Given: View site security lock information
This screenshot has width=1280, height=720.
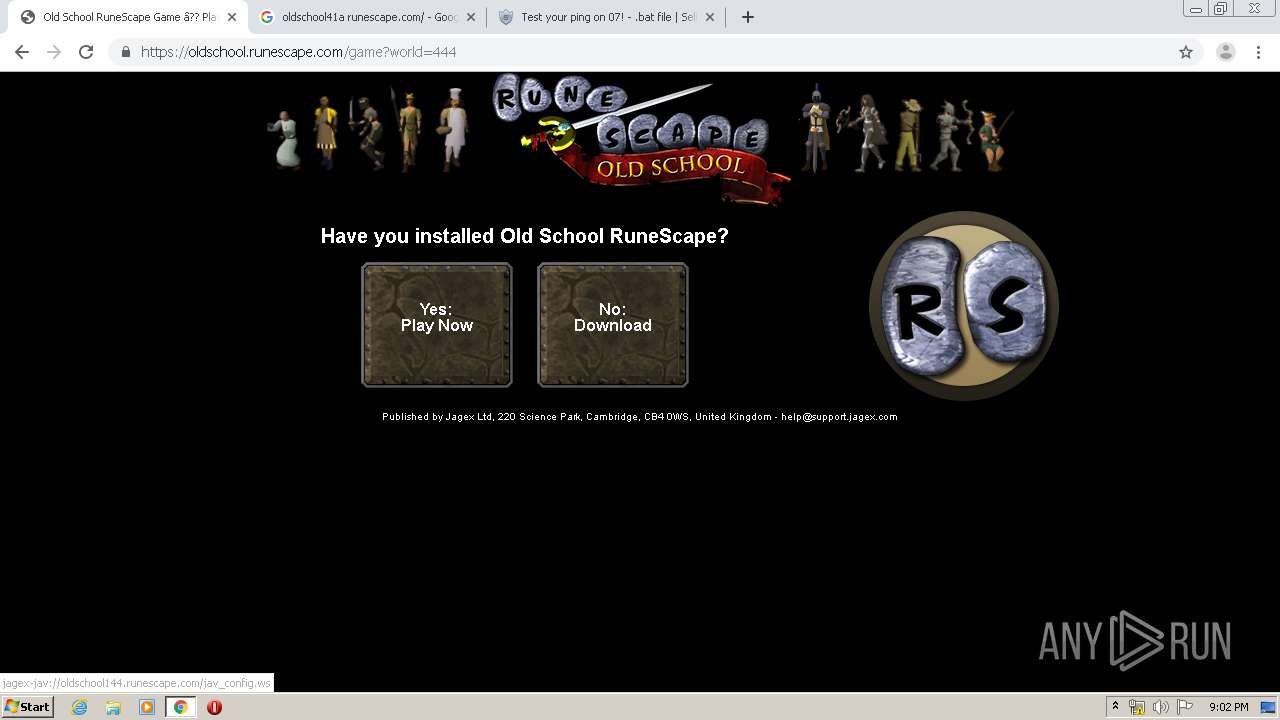Looking at the screenshot, I should pos(125,52).
